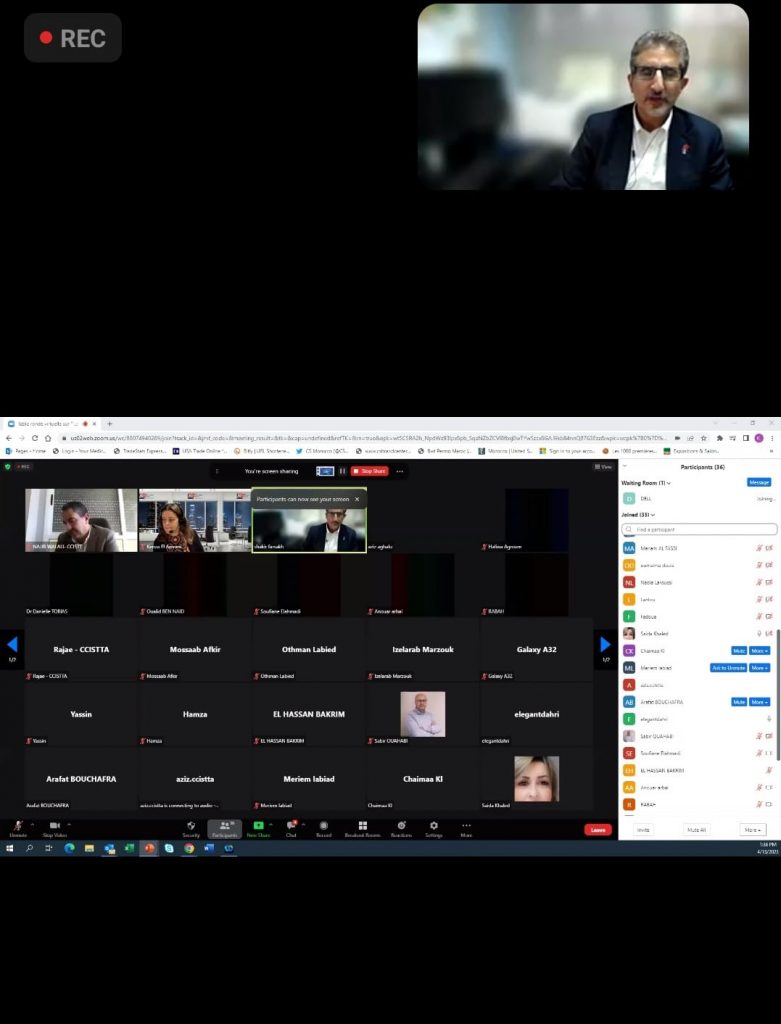The height and width of the screenshot is (1024, 781).
Task: Go to previous gallery page arrow
Action: tap(12, 645)
